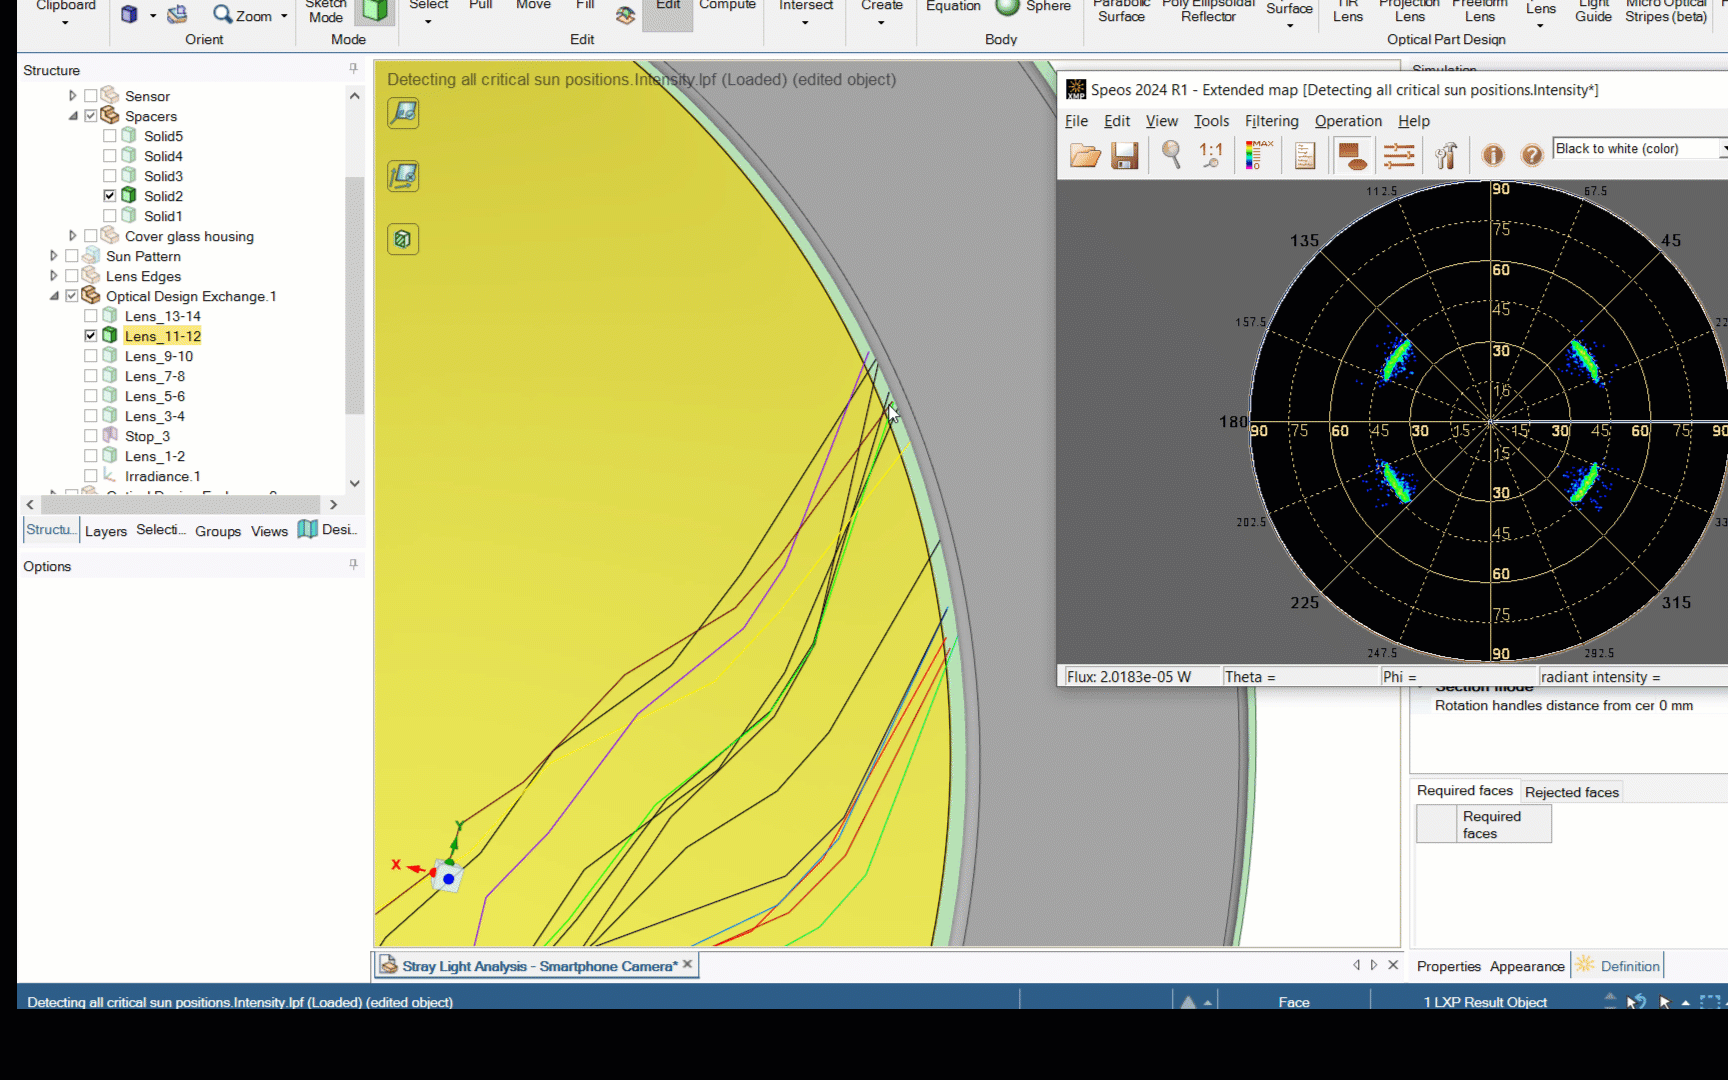
Task: Switch to the Layers tab
Action: point(106,531)
